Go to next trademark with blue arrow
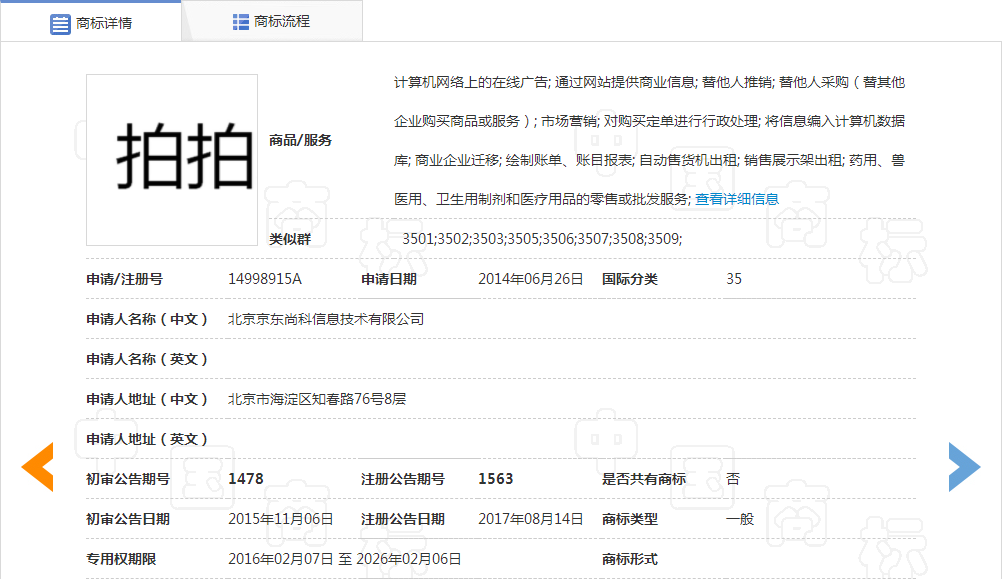The image size is (1004, 579). click(964, 467)
